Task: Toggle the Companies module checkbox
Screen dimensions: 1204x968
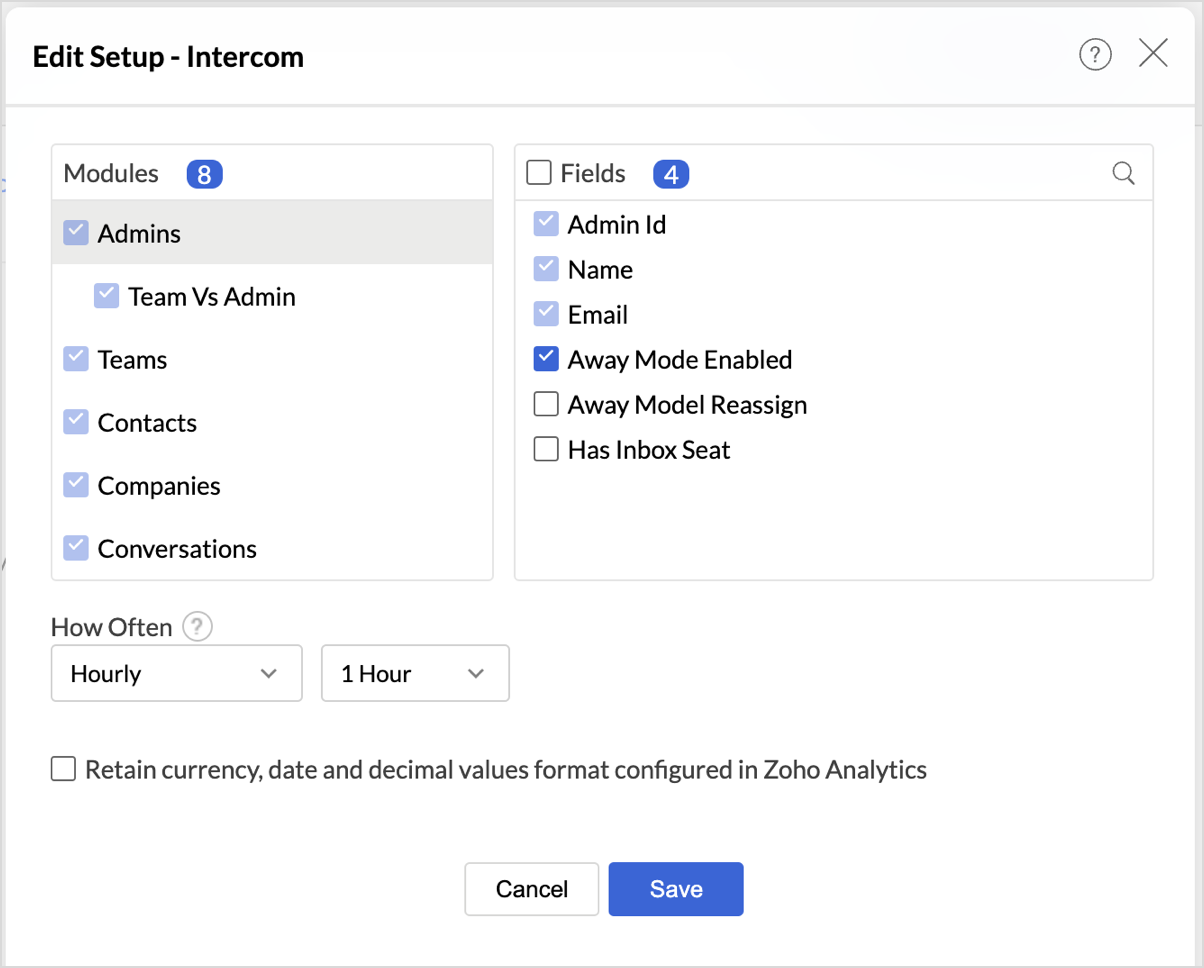Action: point(76,485)
